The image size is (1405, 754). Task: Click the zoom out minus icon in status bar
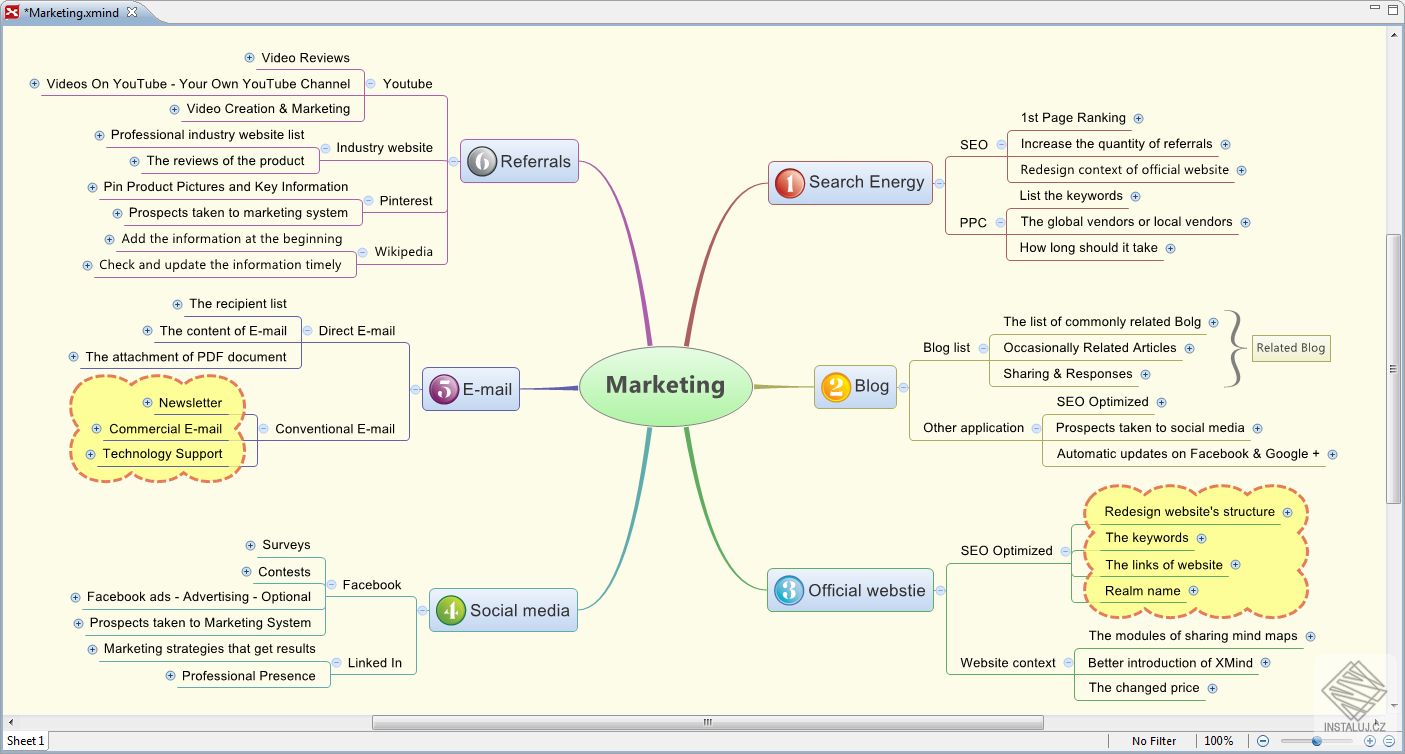(x=1264, y=741)
